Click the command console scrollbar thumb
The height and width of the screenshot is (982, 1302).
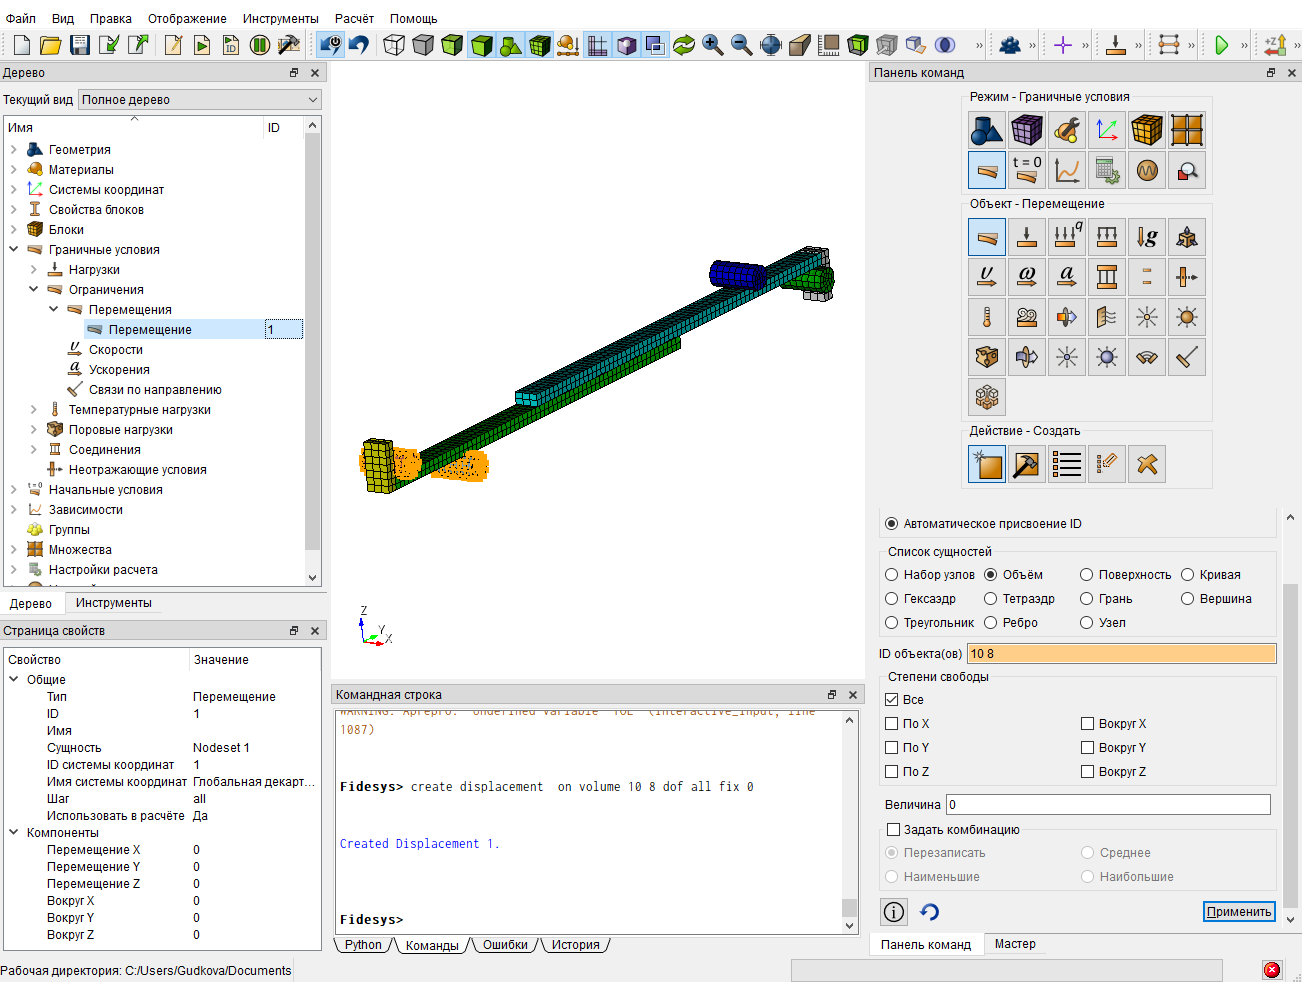tap(850, 907)
